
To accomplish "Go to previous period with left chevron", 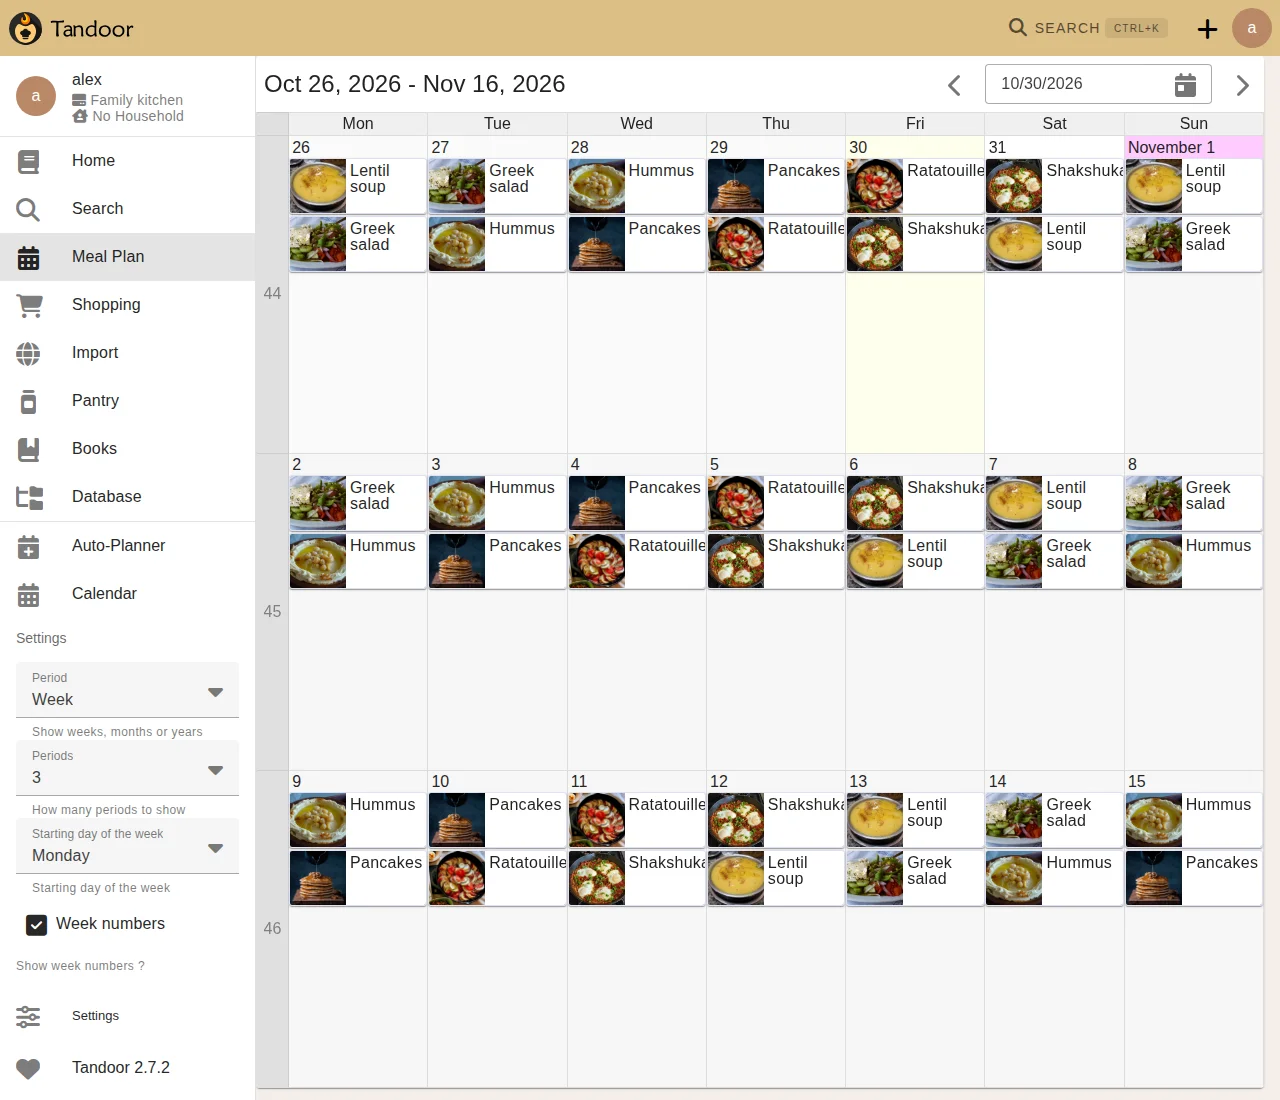I will (954, 85).
